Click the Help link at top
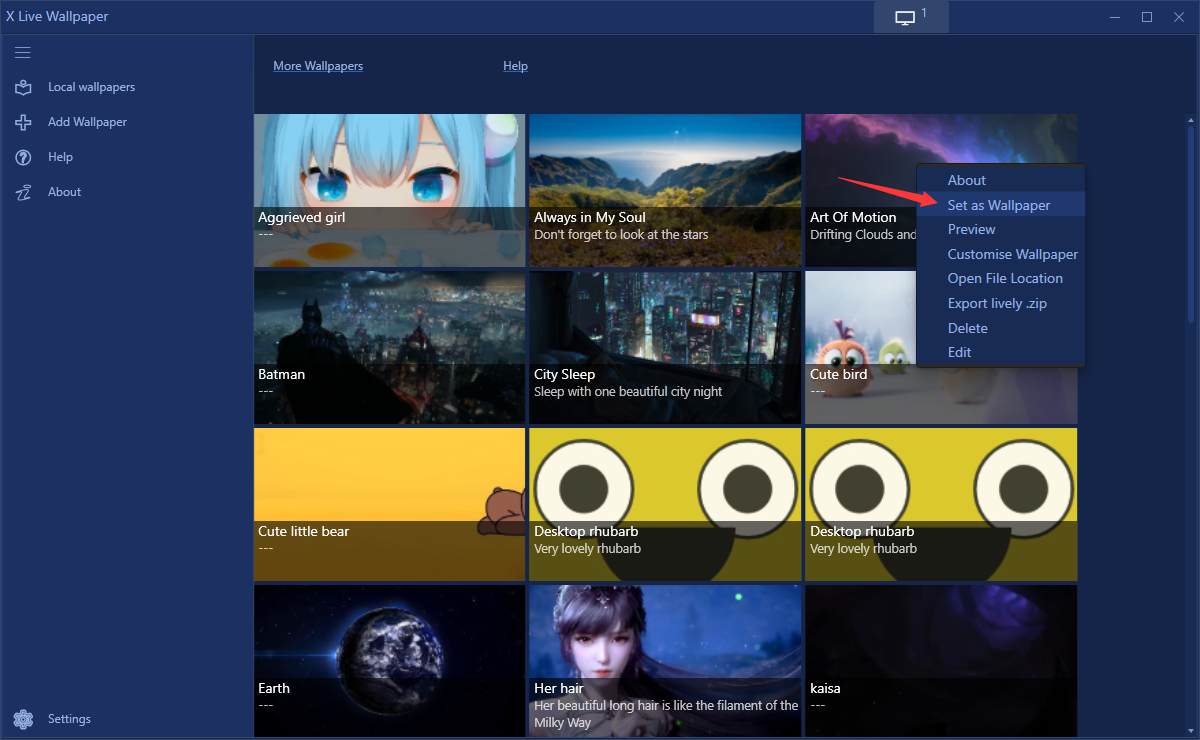 click(515, 66)
